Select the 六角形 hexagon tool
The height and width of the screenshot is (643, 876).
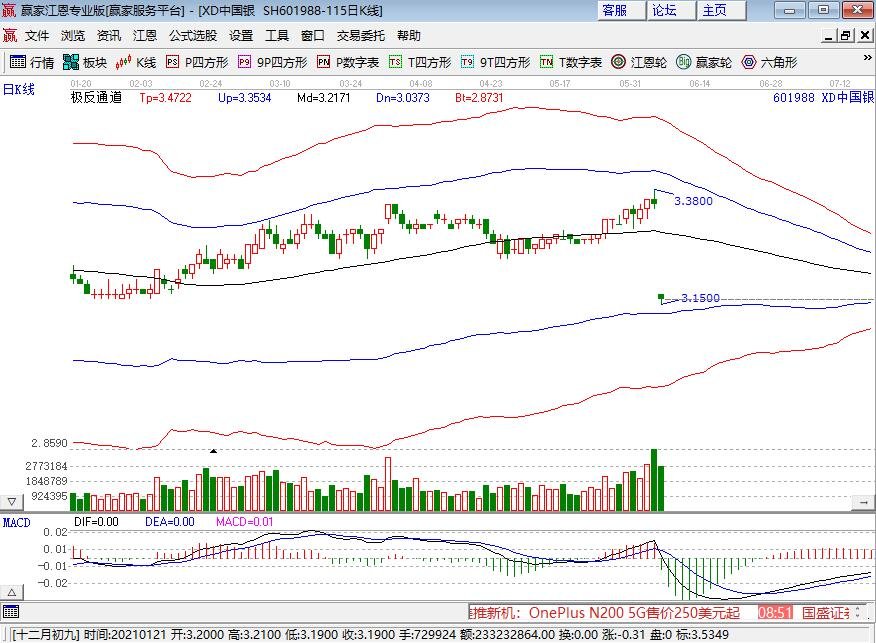click(769, 62)
